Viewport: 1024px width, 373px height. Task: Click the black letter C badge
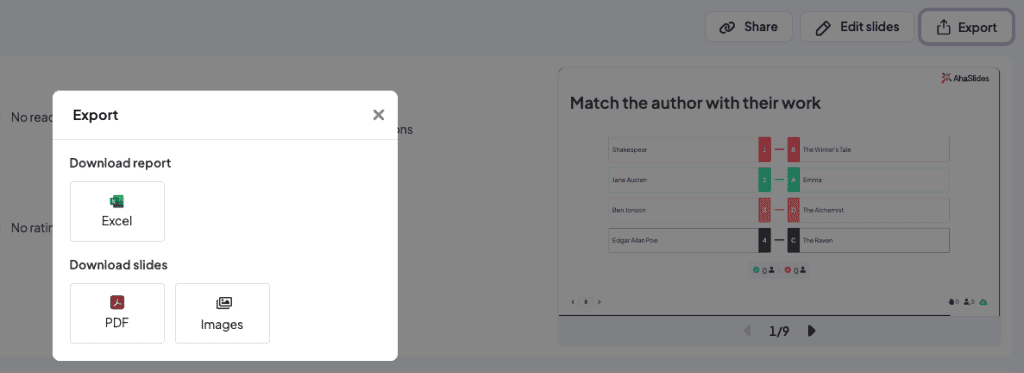pyautogui.click(x=793, y=240)
